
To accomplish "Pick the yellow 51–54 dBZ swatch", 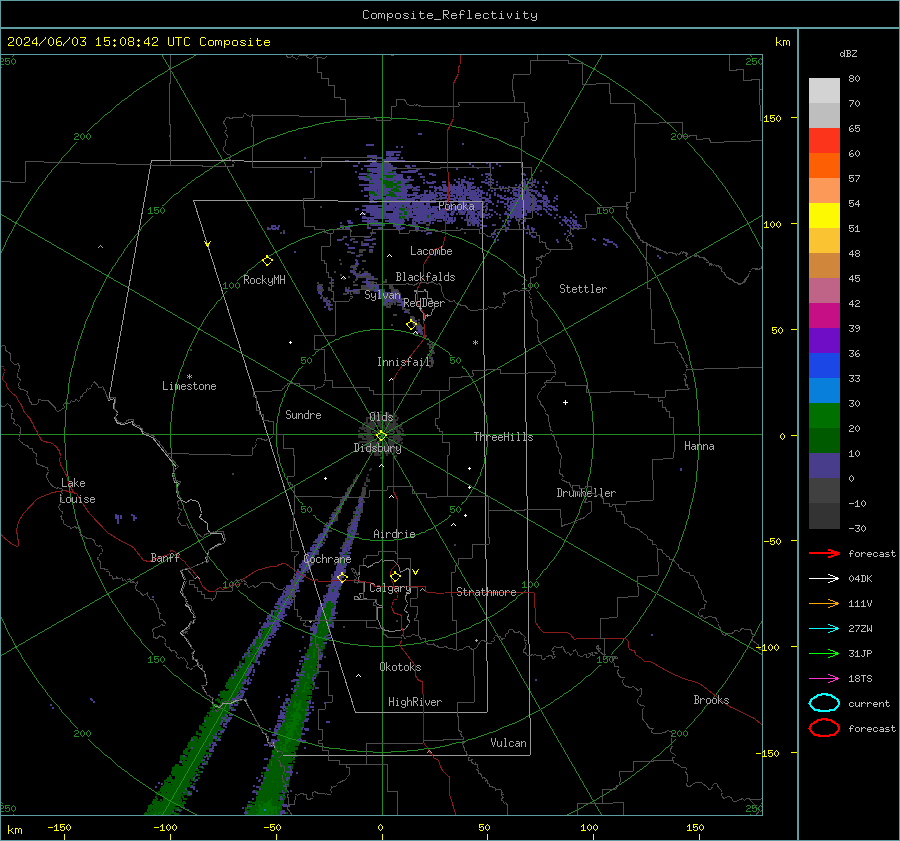I will [x=824, y=216].
